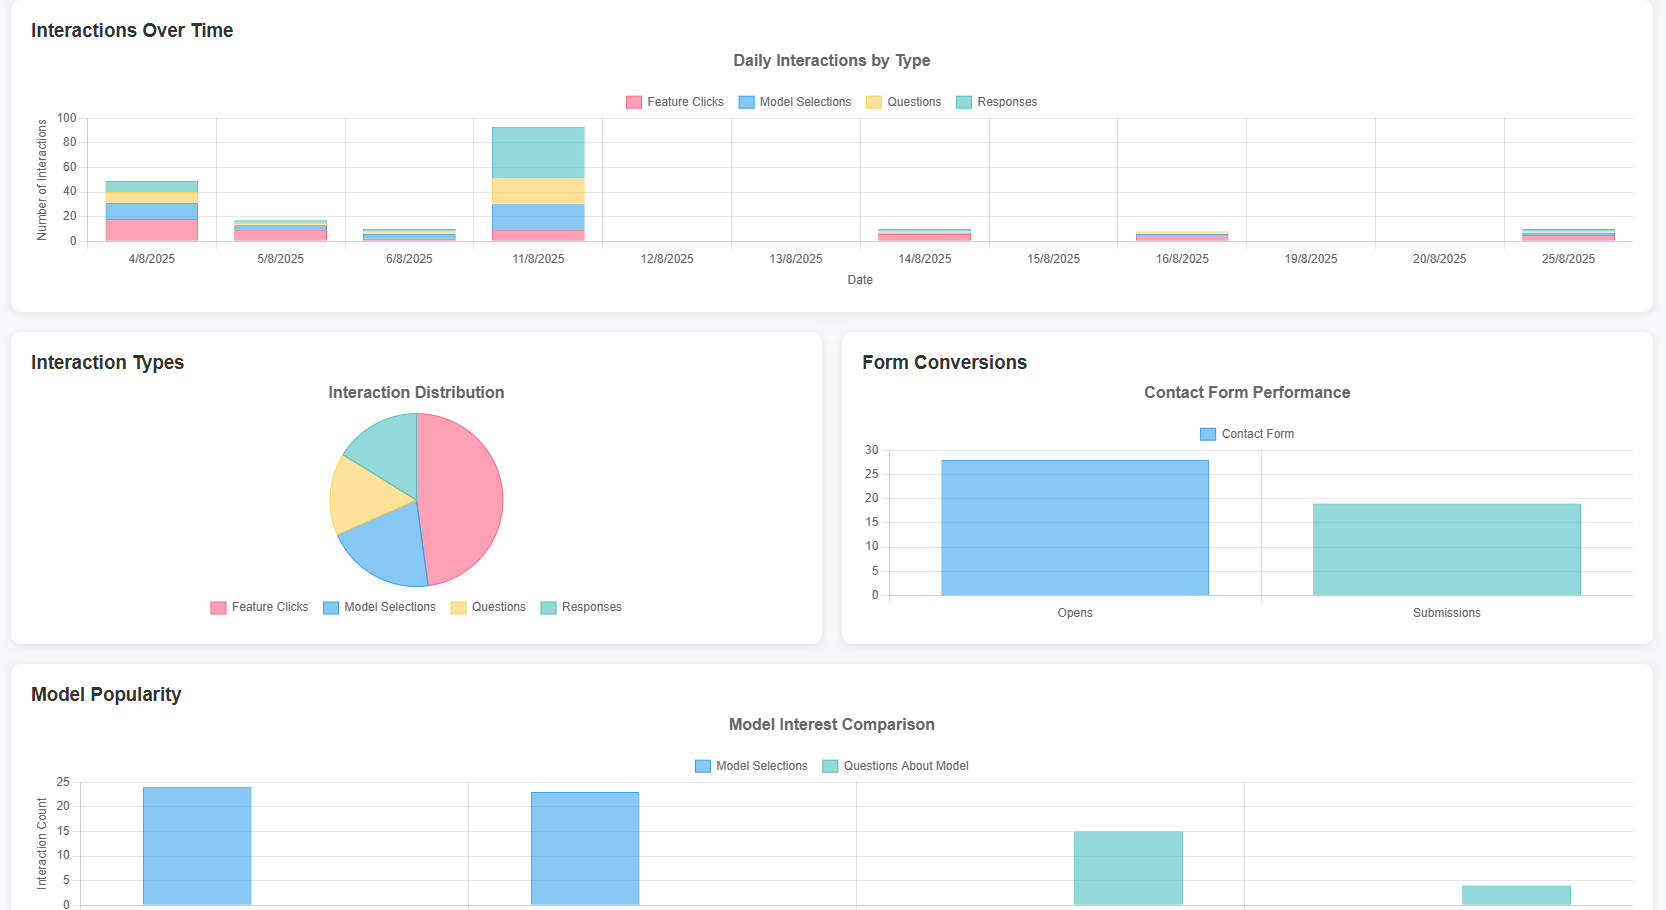The height and width of the screenshot is (910, 1666).
Task: Click yellow Questions swatch in Daily Interactions legend
Action: click(x=874, y=102)
